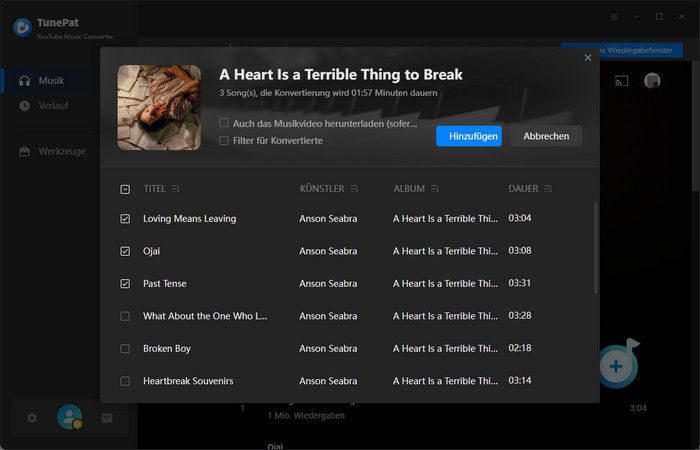Click the dialog title A Heart Is a Terrible Thing to Break
Image resolution: width=700 pixels, height=450 pixels.
pos(341,75)
